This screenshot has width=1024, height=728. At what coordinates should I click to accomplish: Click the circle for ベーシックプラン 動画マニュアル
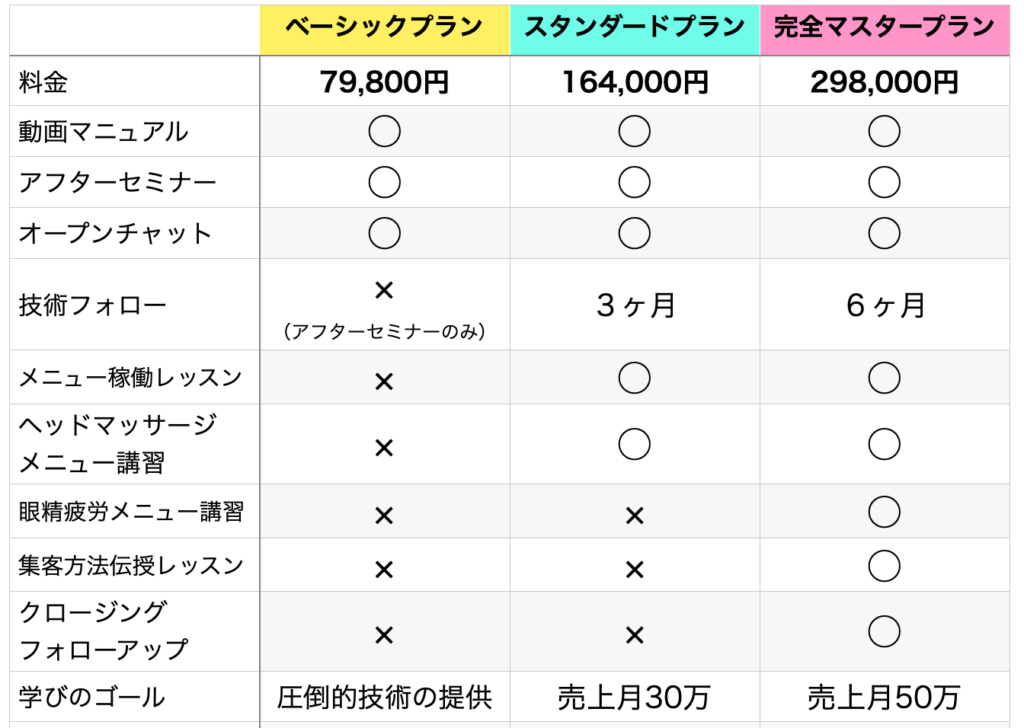point(384,131)
